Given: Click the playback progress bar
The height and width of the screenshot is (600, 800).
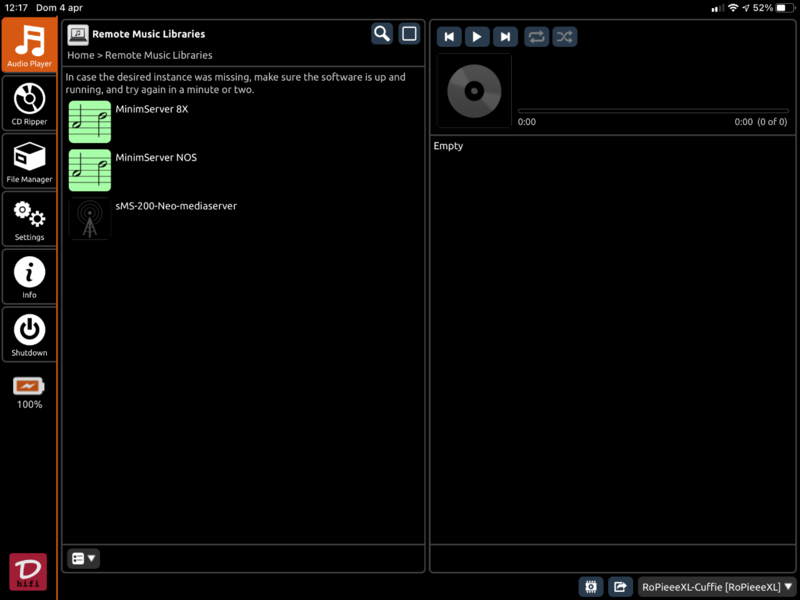Looking at the screenshot, I should [653, 110].
